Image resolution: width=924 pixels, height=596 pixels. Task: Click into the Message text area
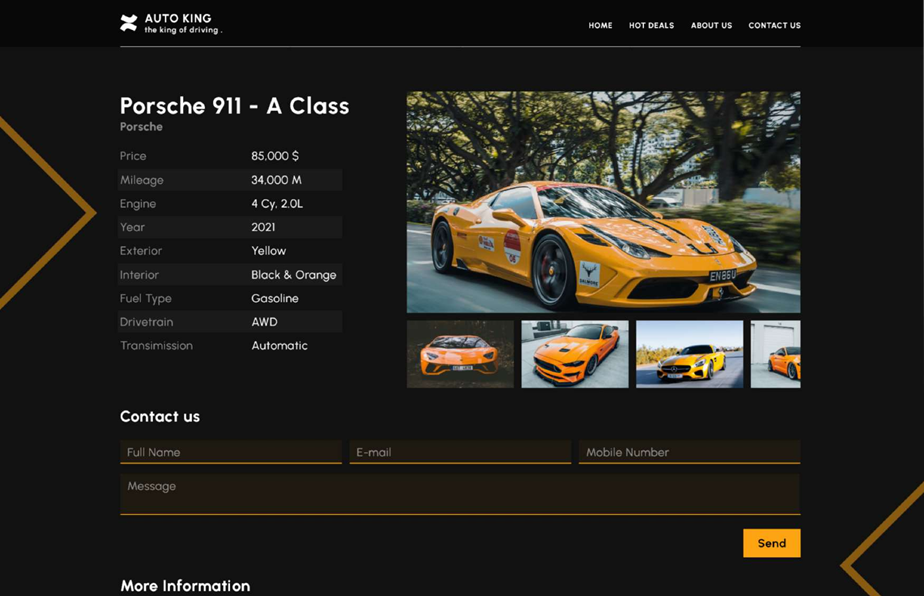pyautogui.click(x=460, y=495)
